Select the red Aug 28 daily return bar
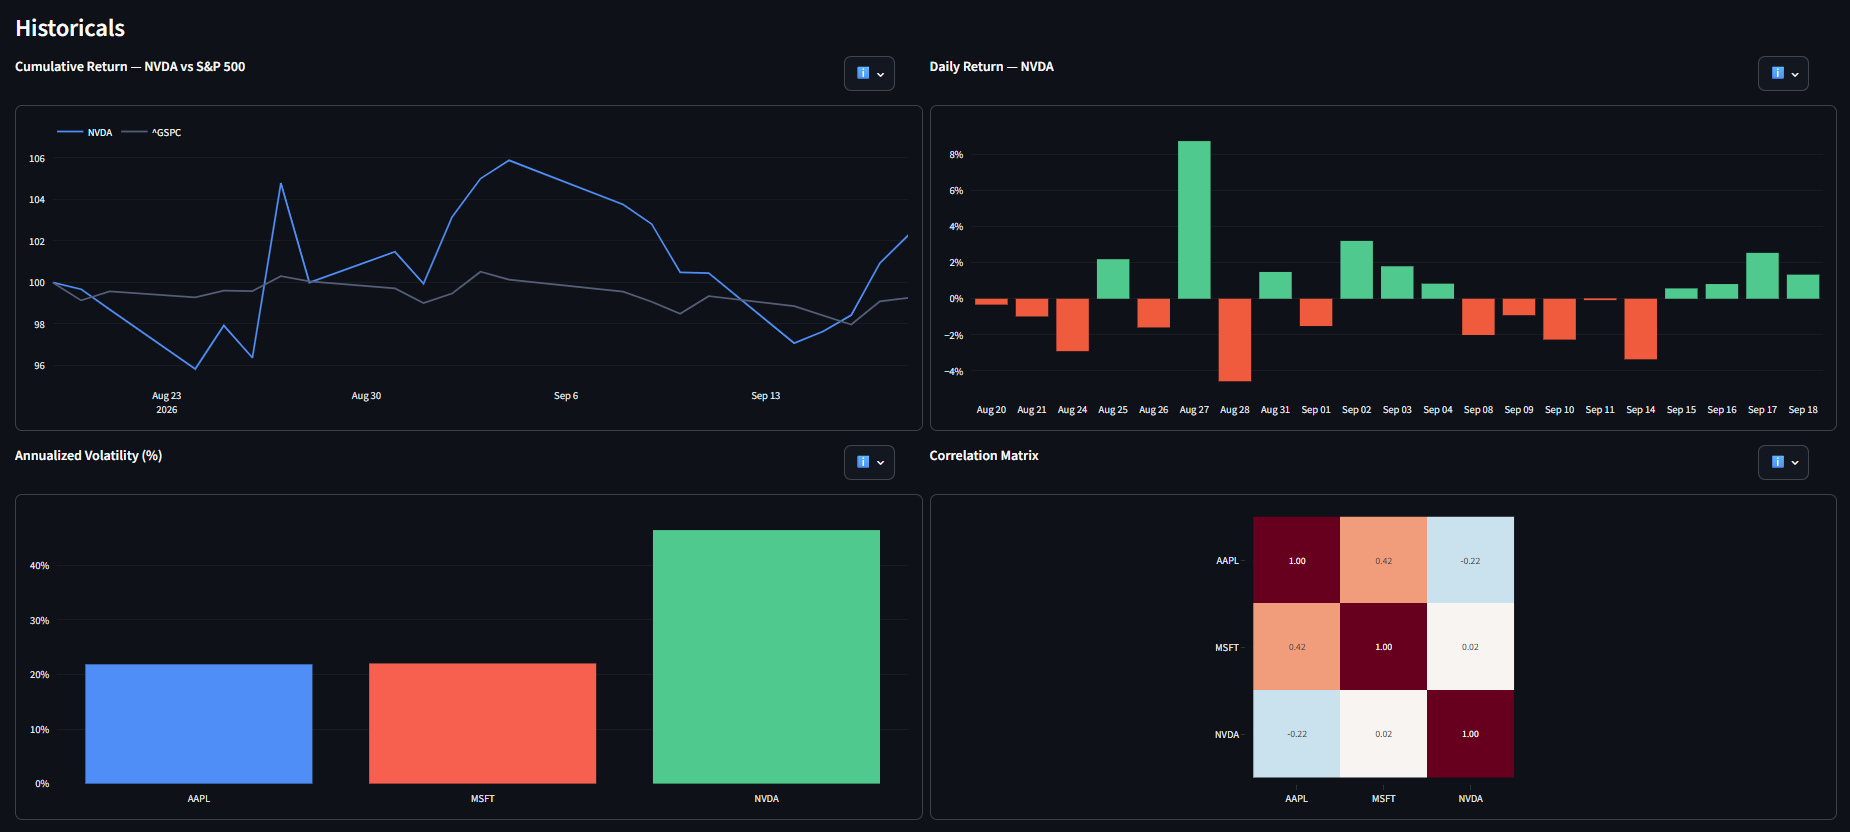 [x=1235, y=340]
